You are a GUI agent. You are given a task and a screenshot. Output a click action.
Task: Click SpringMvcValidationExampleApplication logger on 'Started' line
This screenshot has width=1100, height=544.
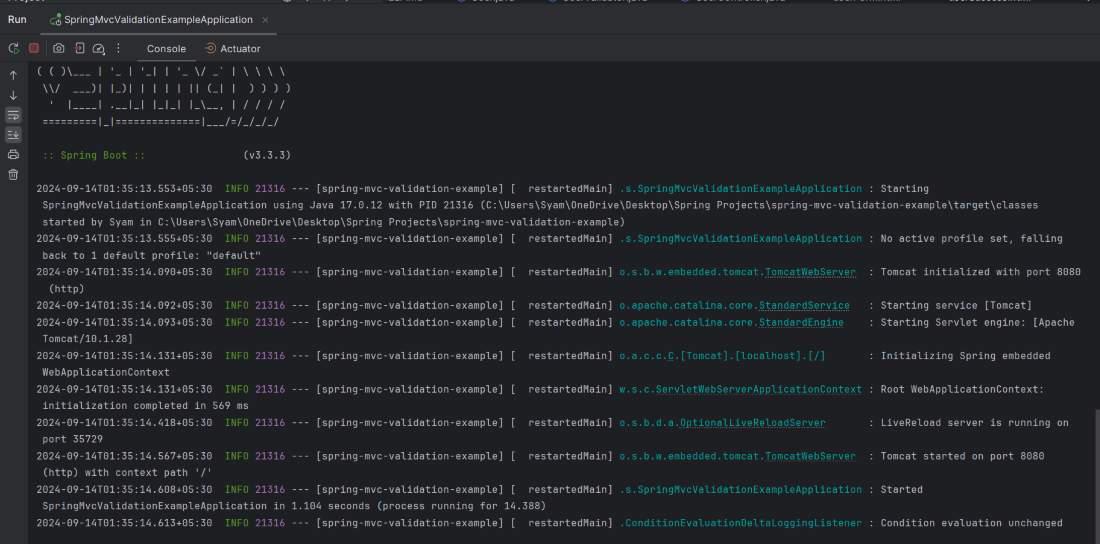point(740,490)
